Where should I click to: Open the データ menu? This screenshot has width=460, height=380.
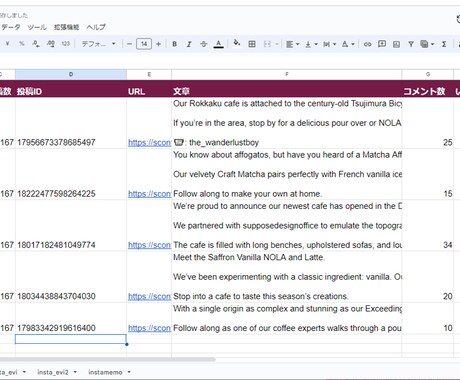11,27
